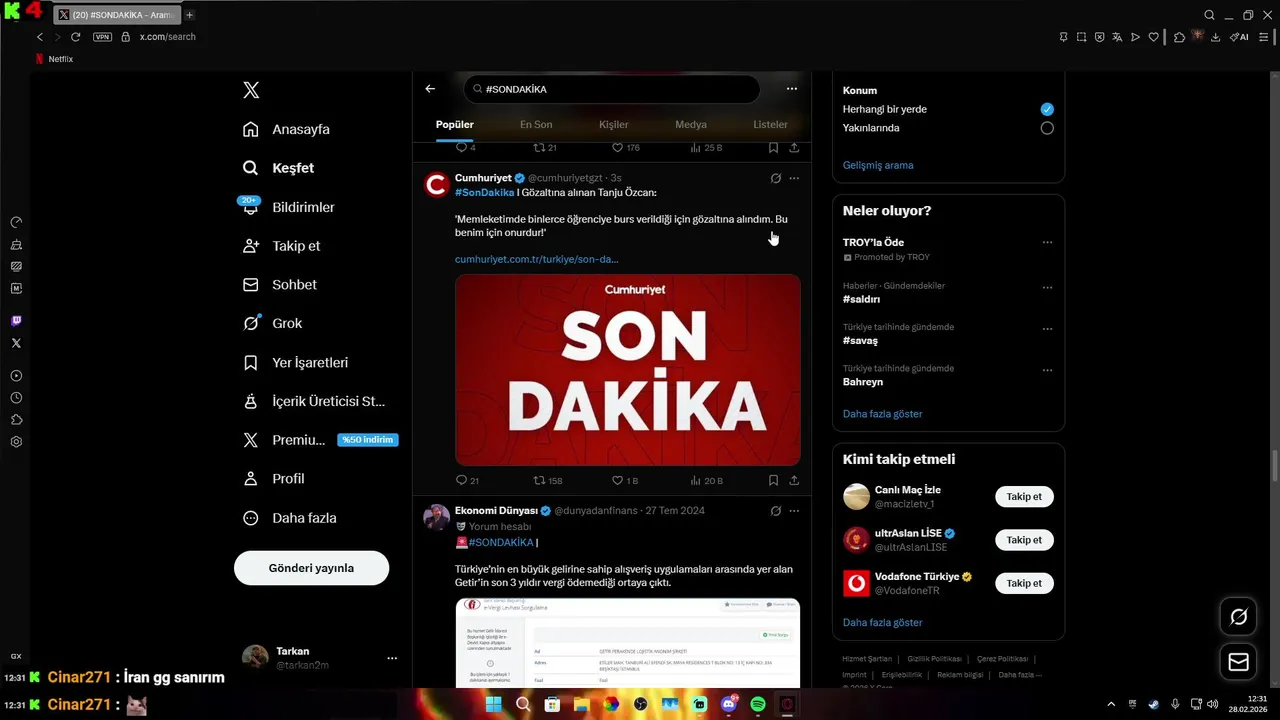Image resolution: width=1280 pixels, height=720 pixels.
Task: Open Anasayfa home in X sidebar
Action: pyautogui.click(x=286, y=129)
